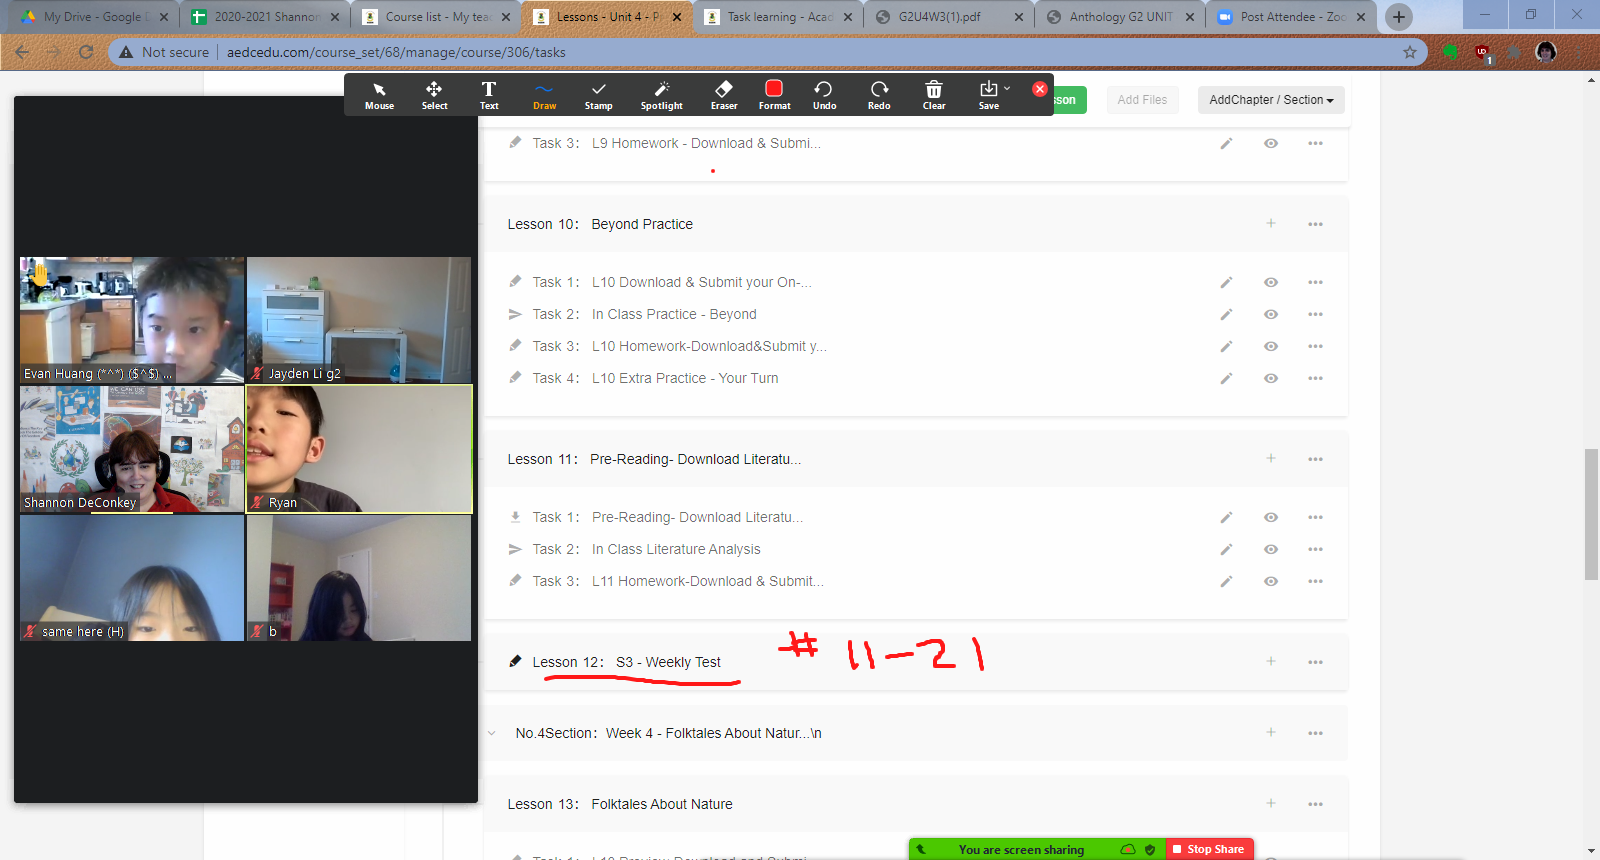Edit Pre-Reading- Download Literature task
Image resolution: width=1600 pixels, height=860 pixels.
(x=1226, y=518)
